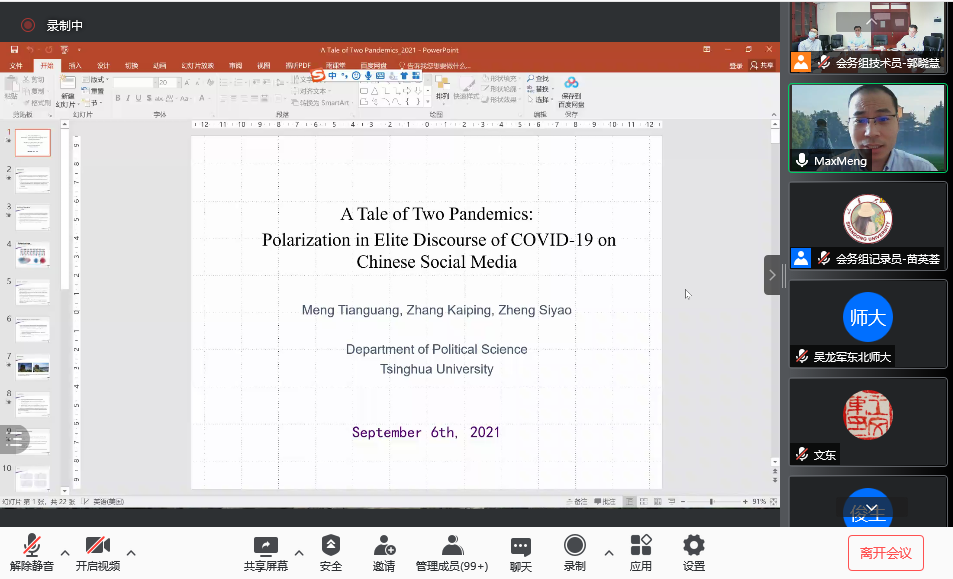The height and width of the screenshot is (579, 953).
Task: Expand audio options arrow beside 解除静音
Action: [x=65, y=553]
